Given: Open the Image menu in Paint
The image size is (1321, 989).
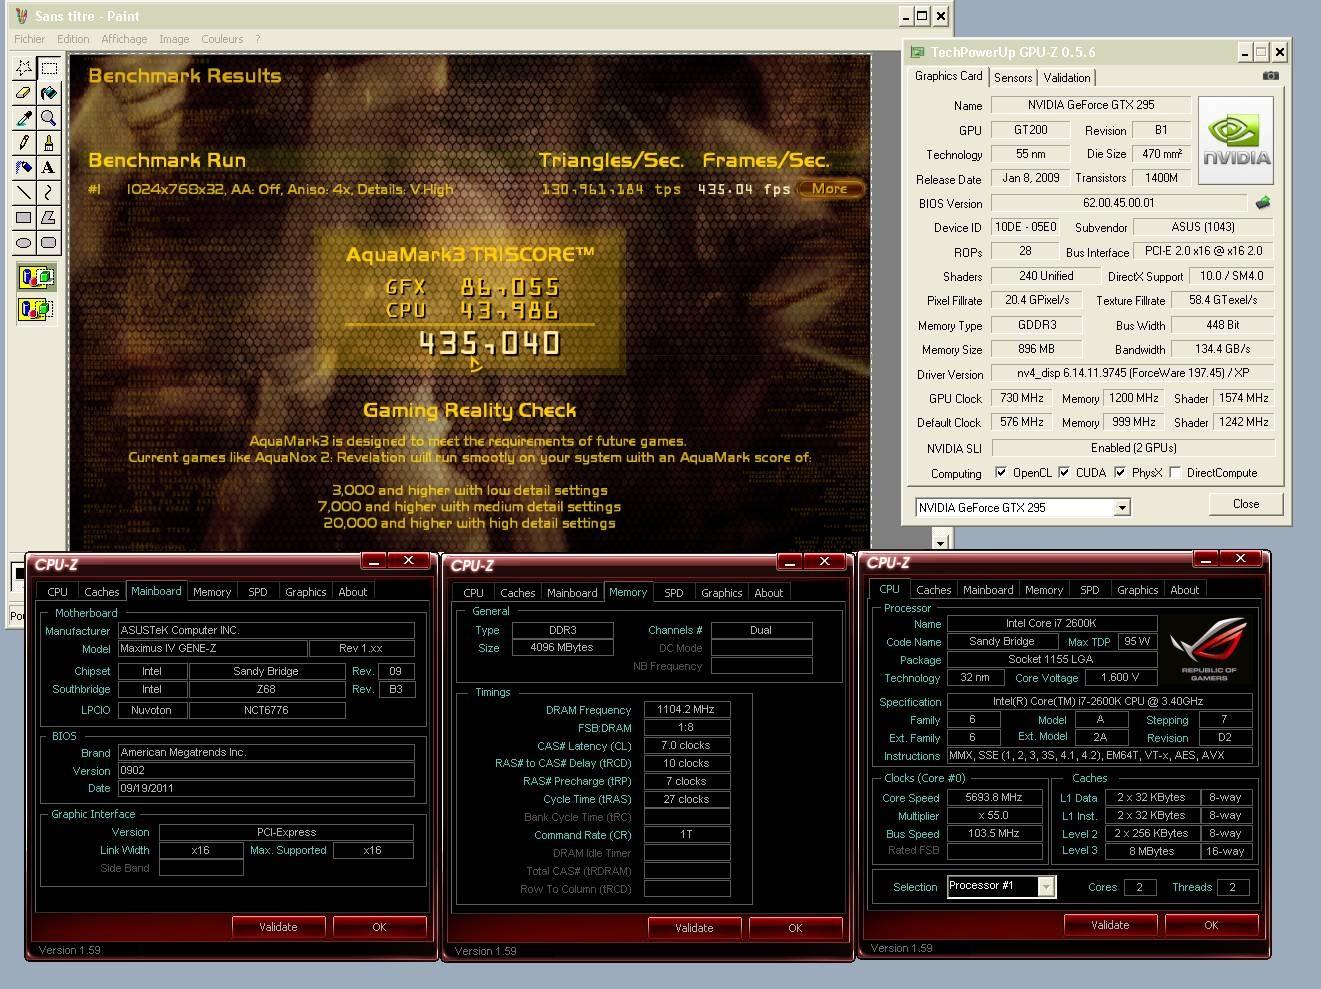Looking at the screenshot, I should tap(174, 39).
